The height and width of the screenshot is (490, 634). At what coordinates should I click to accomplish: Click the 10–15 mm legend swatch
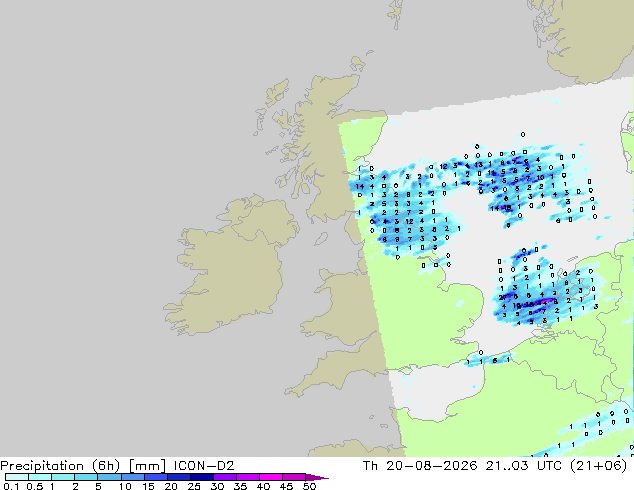point(133,477)
